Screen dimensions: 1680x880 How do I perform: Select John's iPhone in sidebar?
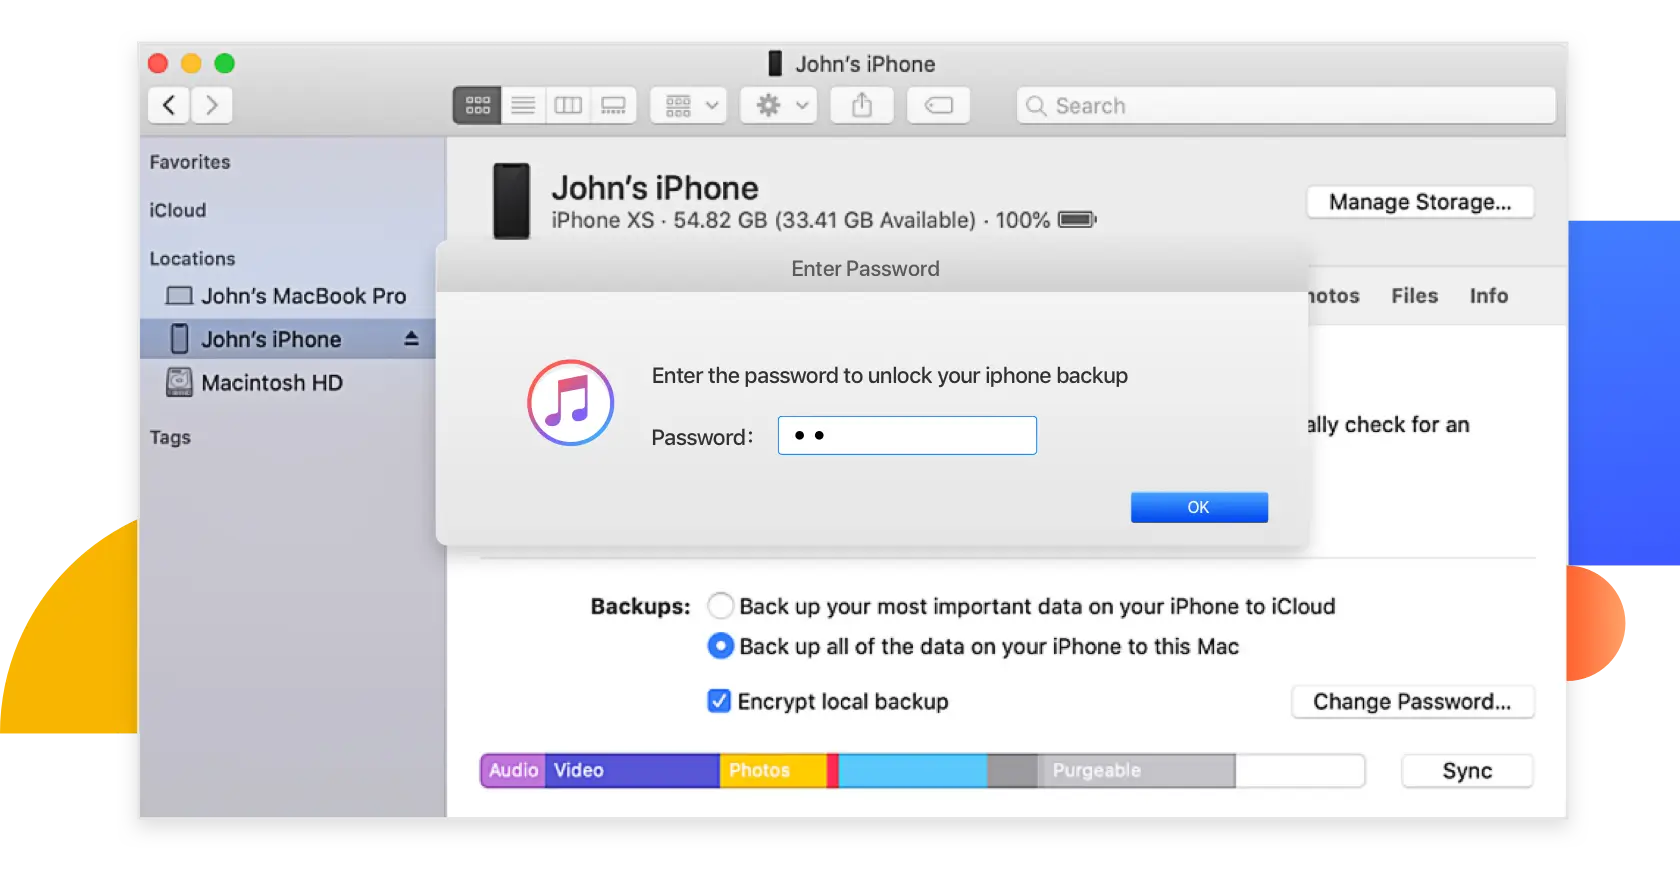click(x=288, y=339)
